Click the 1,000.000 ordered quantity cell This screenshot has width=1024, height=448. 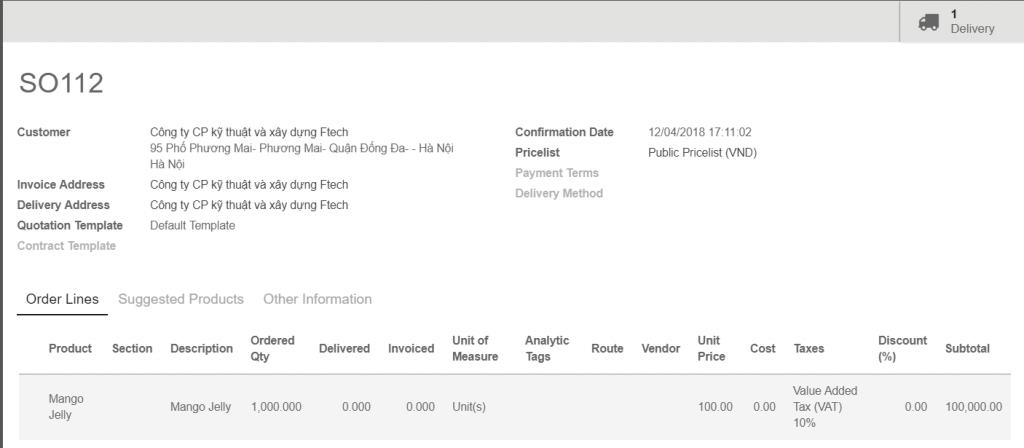click(x=276, y=407)
